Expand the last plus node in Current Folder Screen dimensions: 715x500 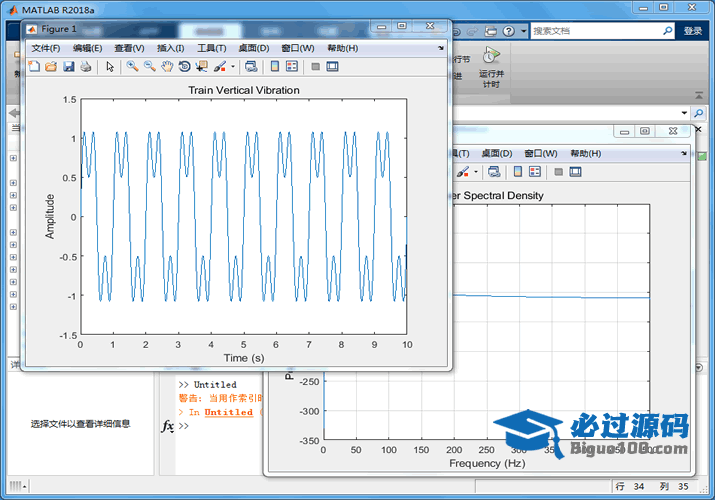click(13, 307)
